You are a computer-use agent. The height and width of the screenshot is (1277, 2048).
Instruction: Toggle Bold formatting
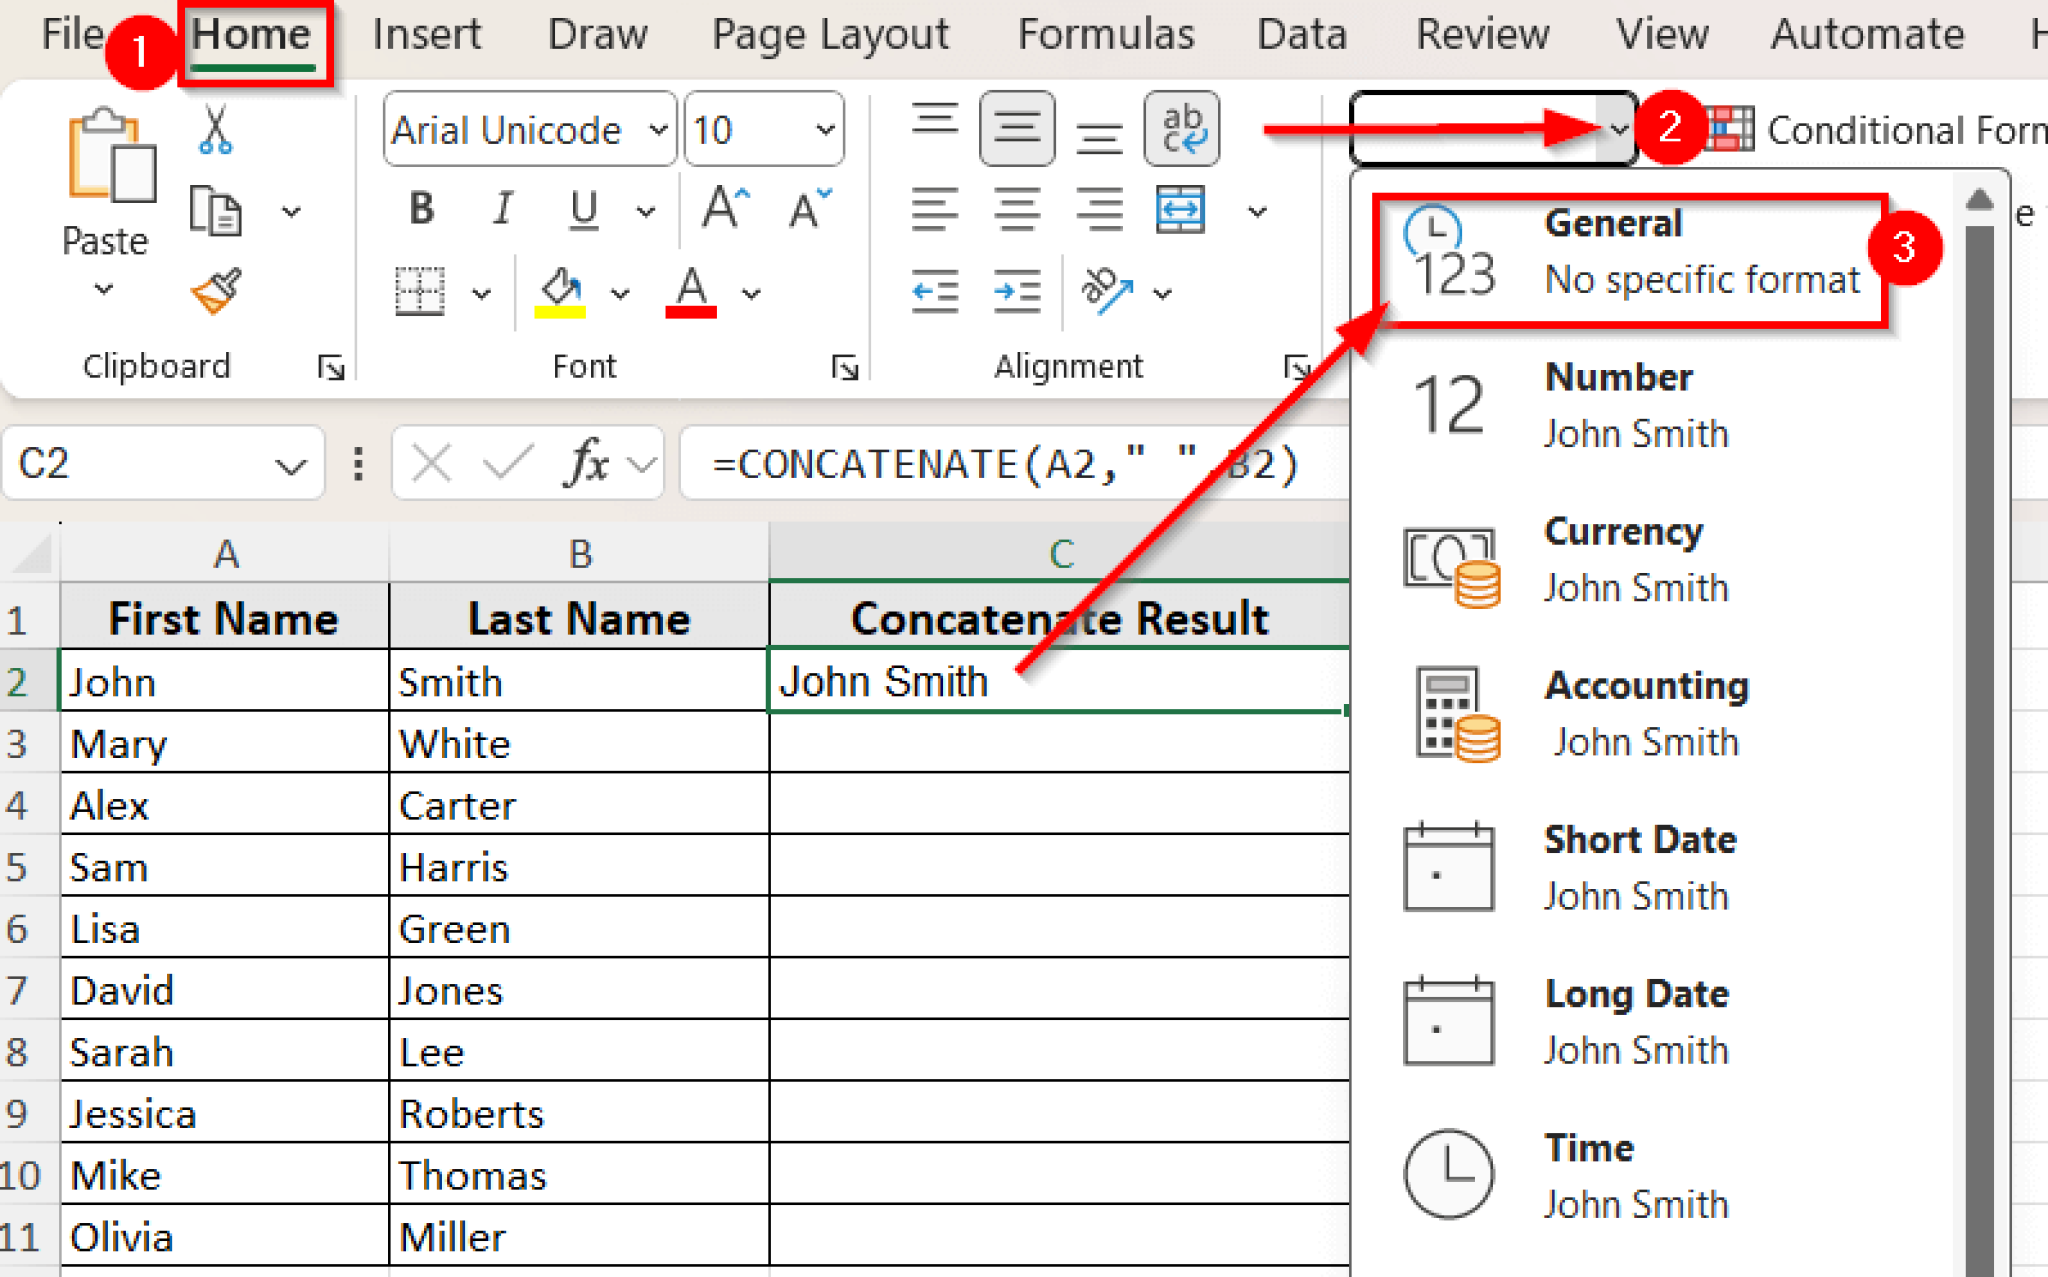point(422,209)
